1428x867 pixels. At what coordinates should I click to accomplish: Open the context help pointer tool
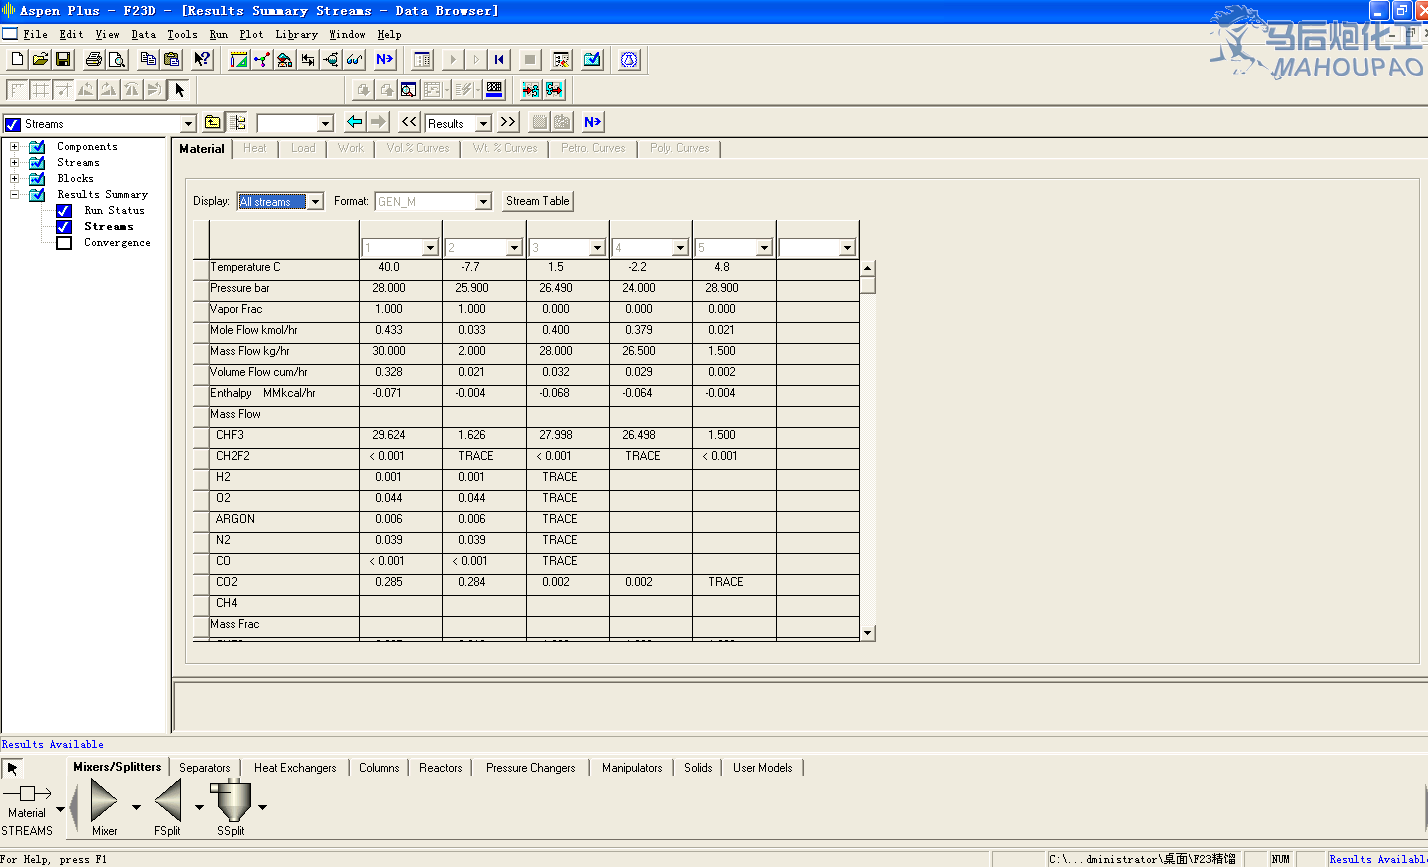pos(202,60)
